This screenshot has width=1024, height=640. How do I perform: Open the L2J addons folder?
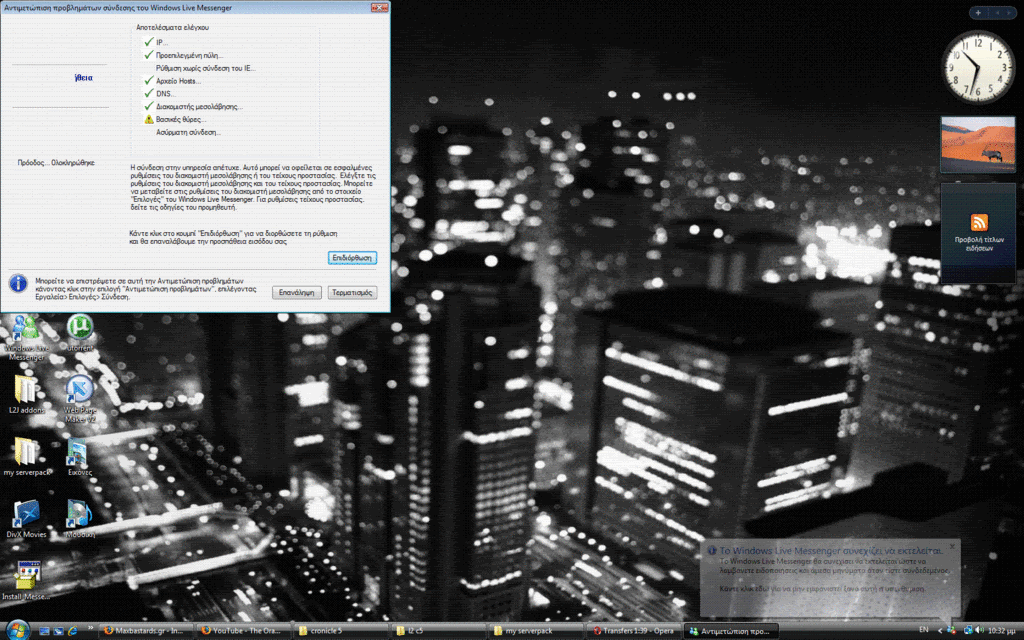coord(26,390)
